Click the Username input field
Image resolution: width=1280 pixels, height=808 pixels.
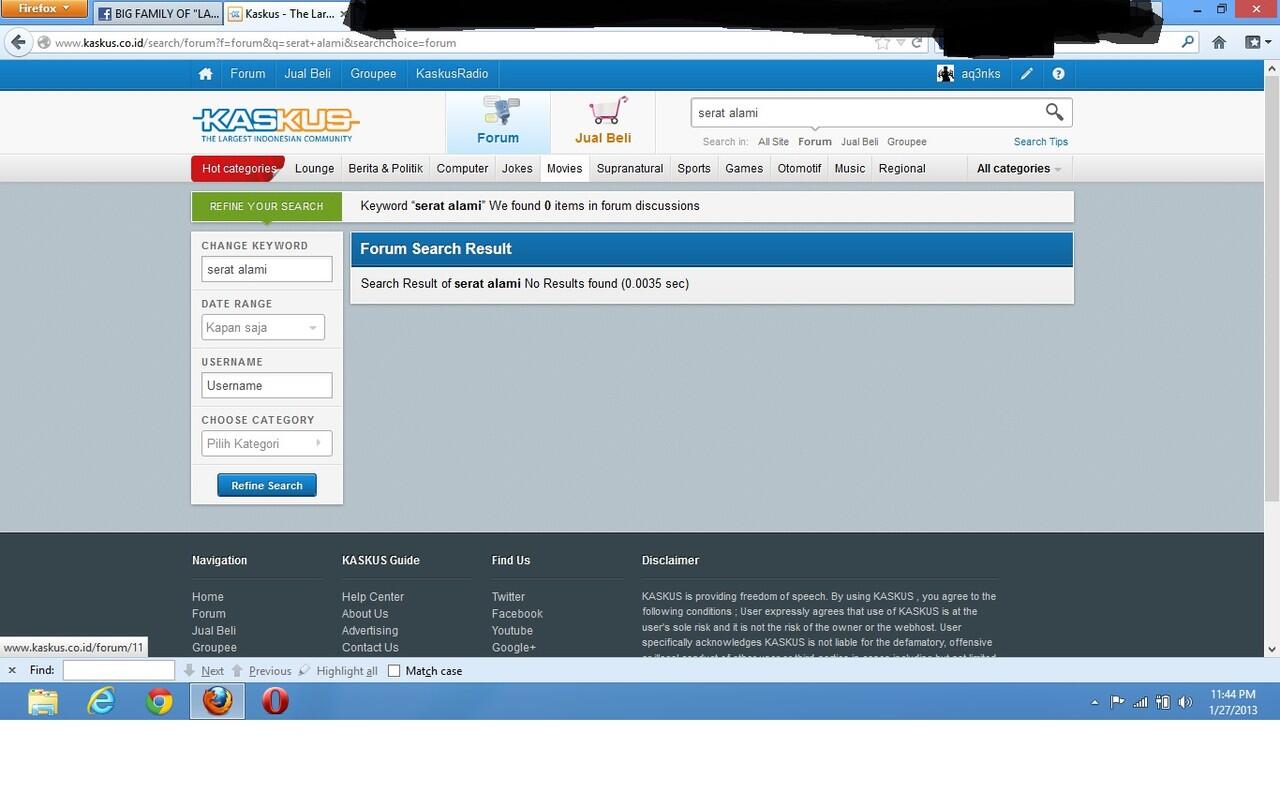pyautogui.click(x=267, y=386)
